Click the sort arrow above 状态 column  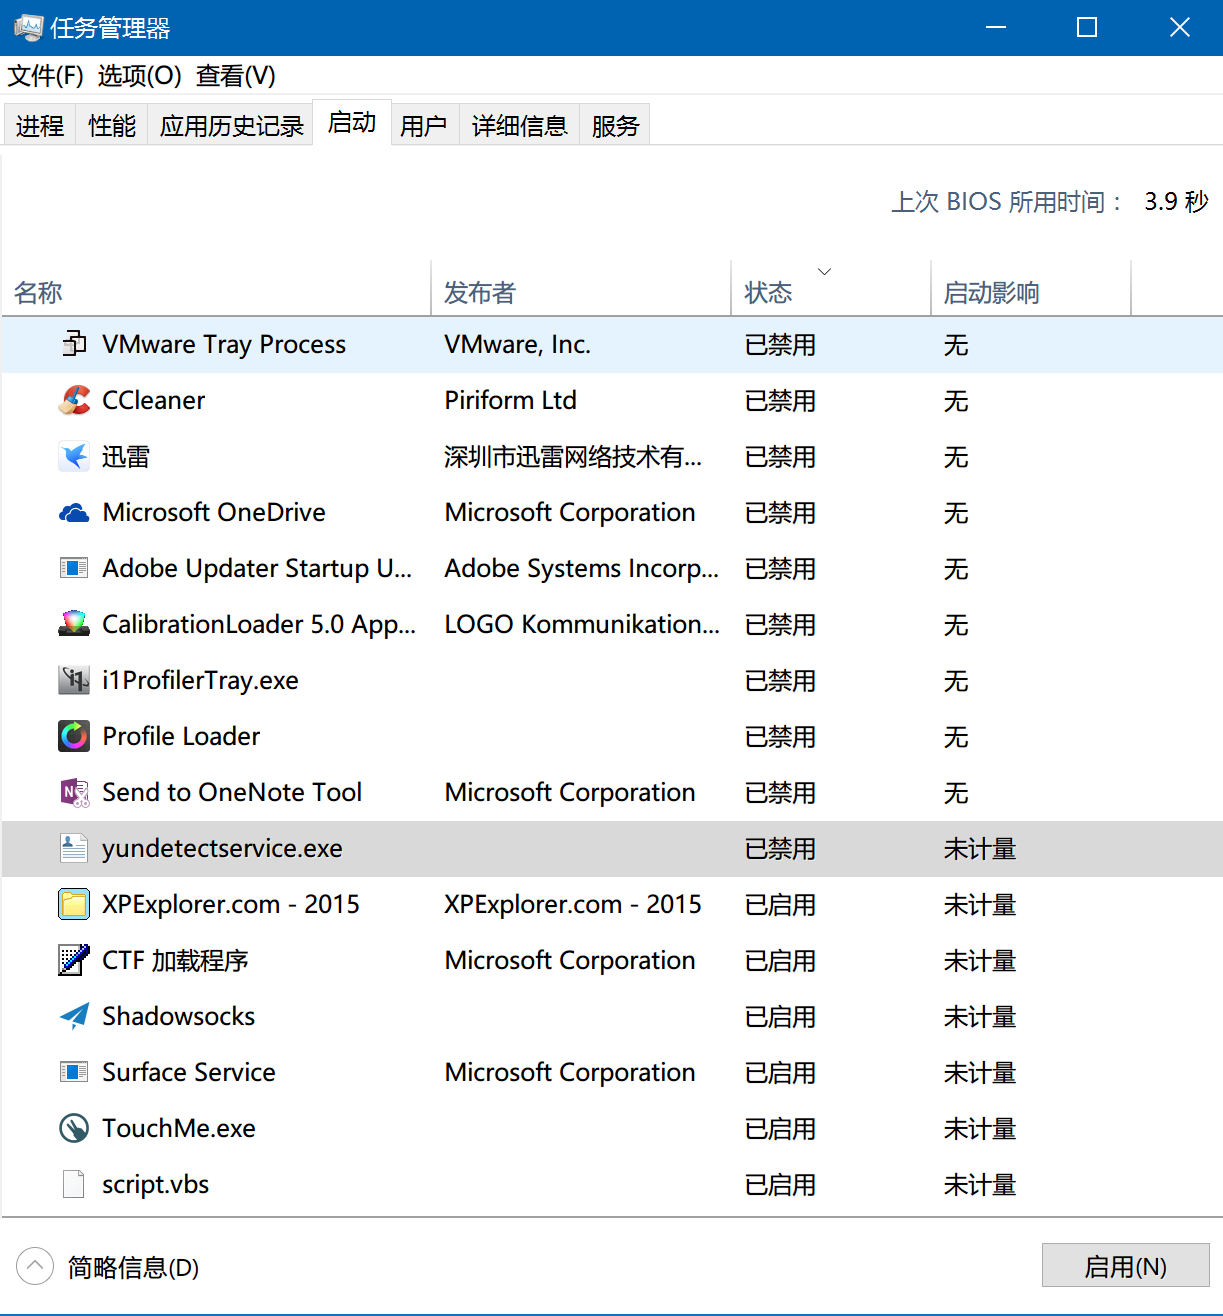[825, 271]
